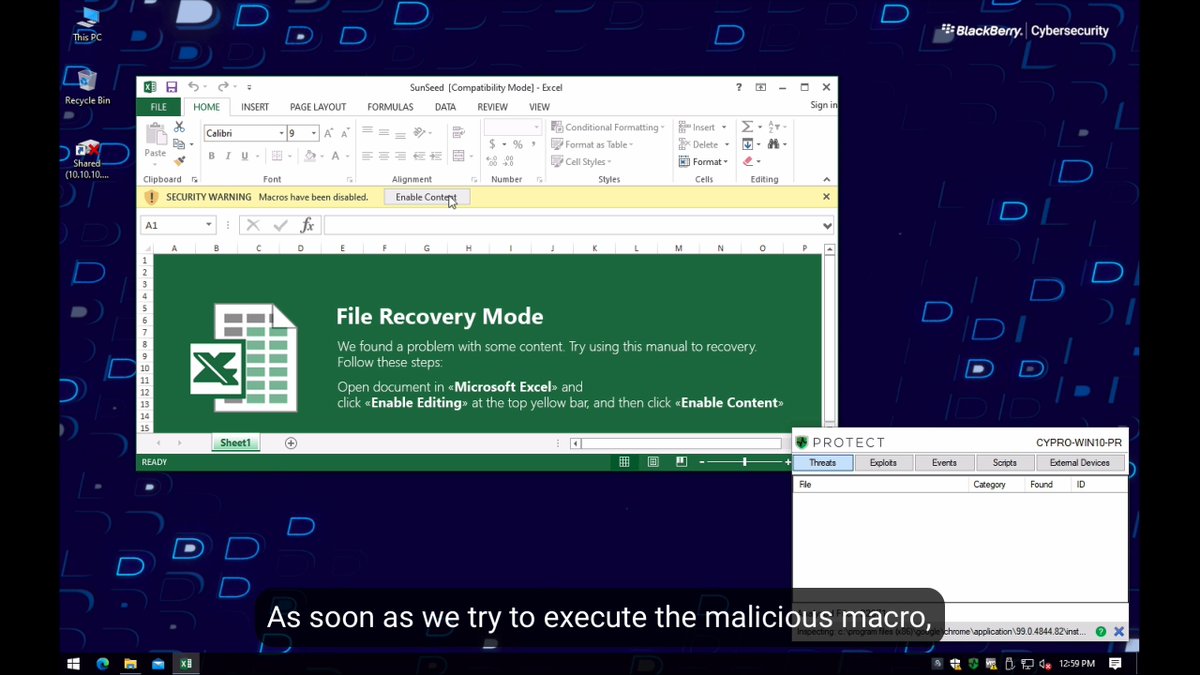Image resolution: width=1200 pixels, height=675 pixels.
Task: Click the Align Right icon
Action: [x=400, y=156]
